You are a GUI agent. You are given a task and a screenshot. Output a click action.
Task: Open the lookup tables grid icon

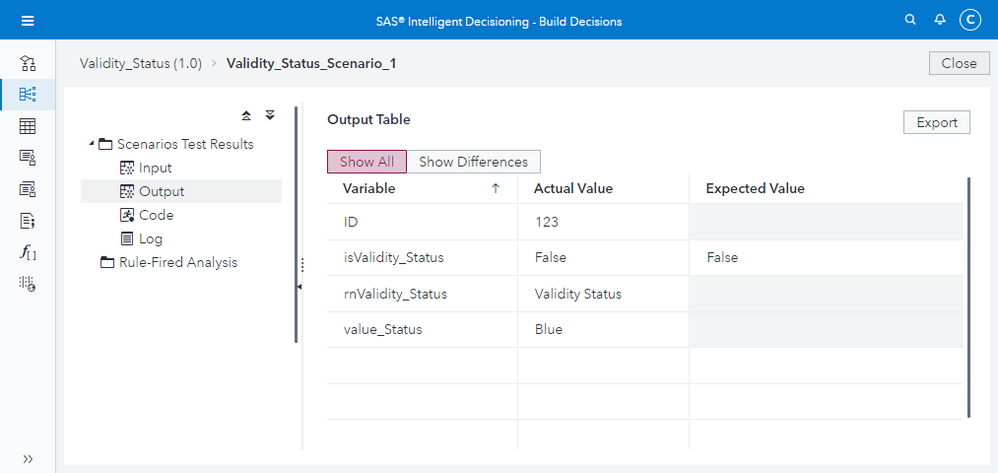point(28,126)
